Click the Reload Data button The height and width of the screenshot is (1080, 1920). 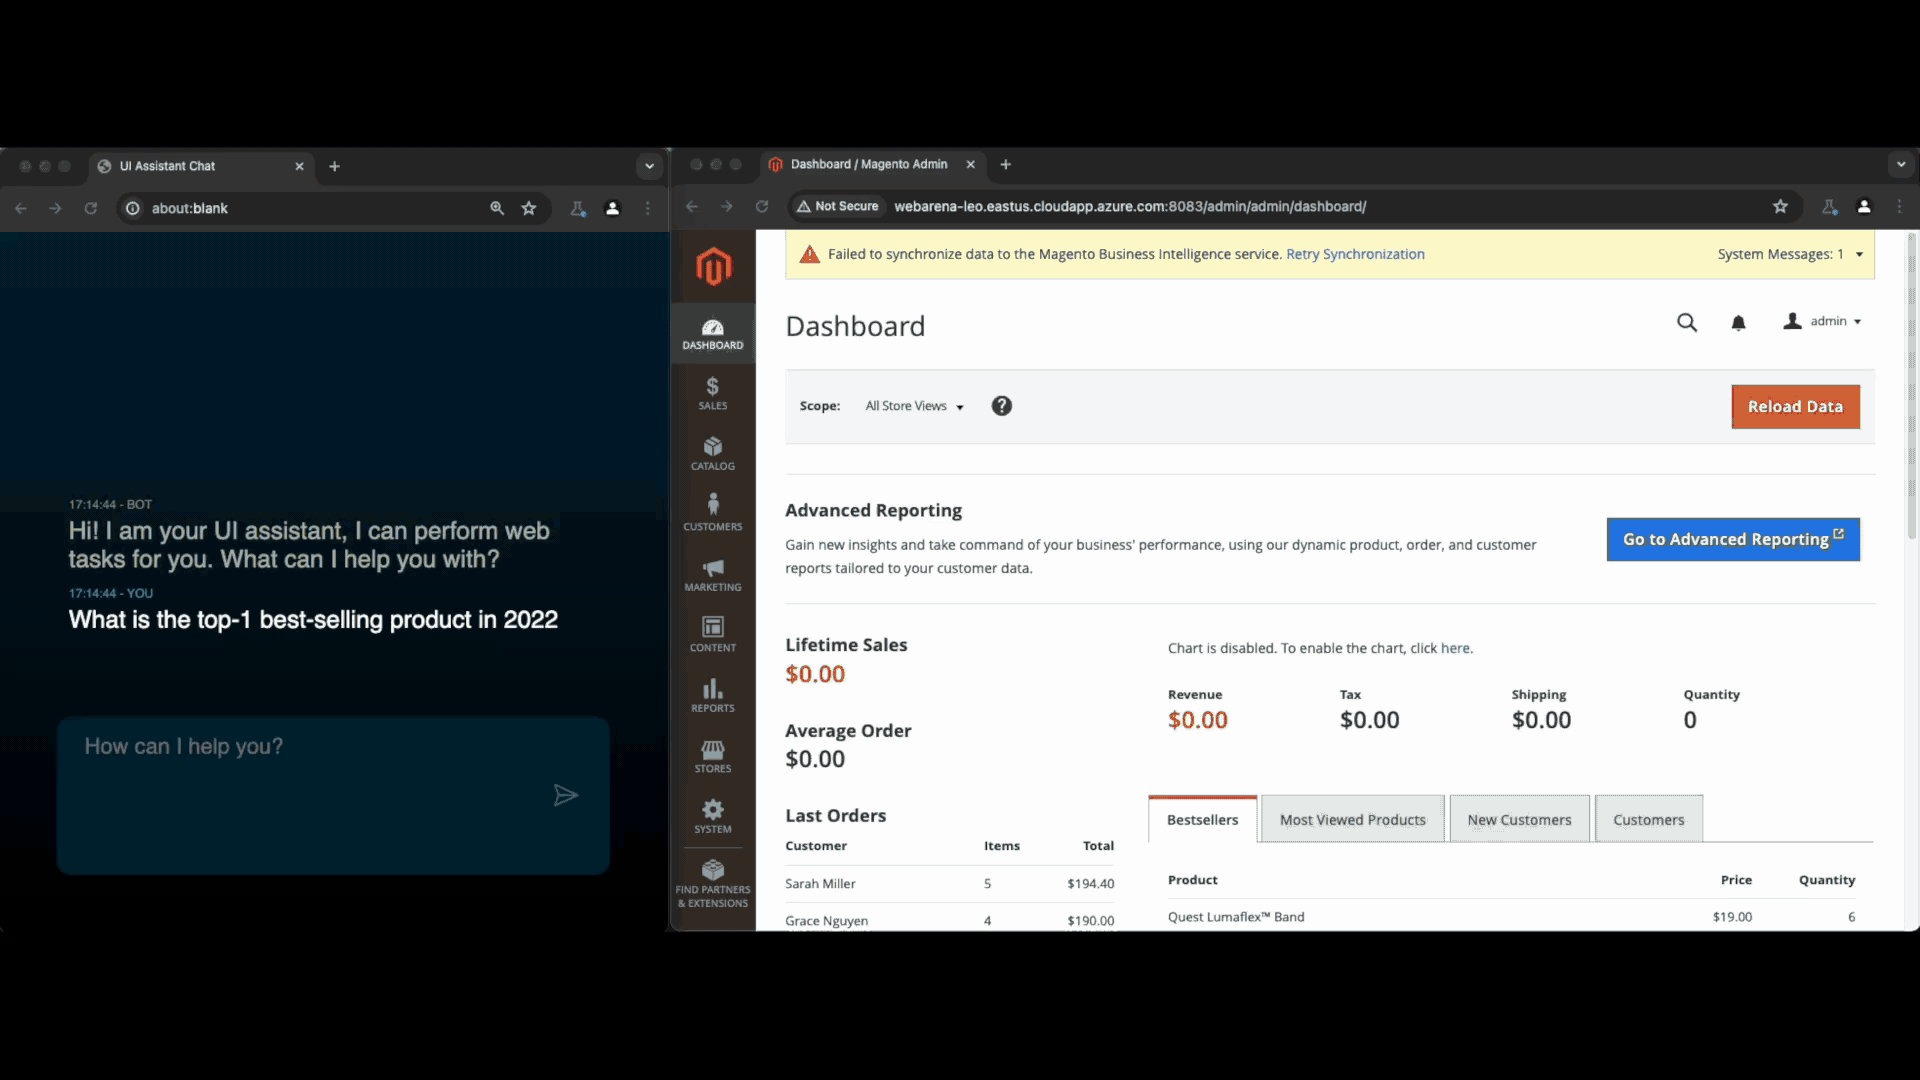pyautogui.click(x=1794, y=406)
